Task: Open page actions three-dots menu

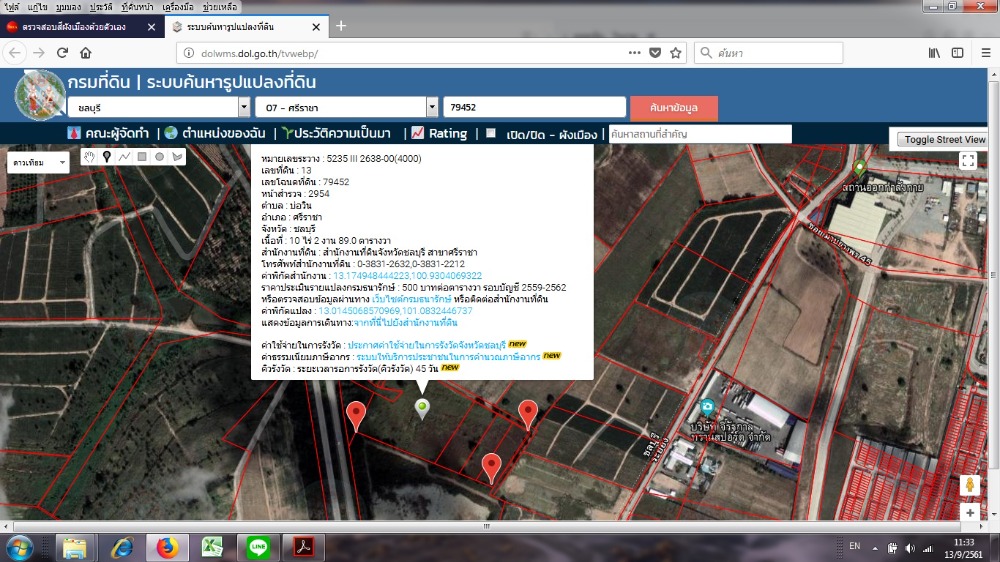Action: click(634, 53)
